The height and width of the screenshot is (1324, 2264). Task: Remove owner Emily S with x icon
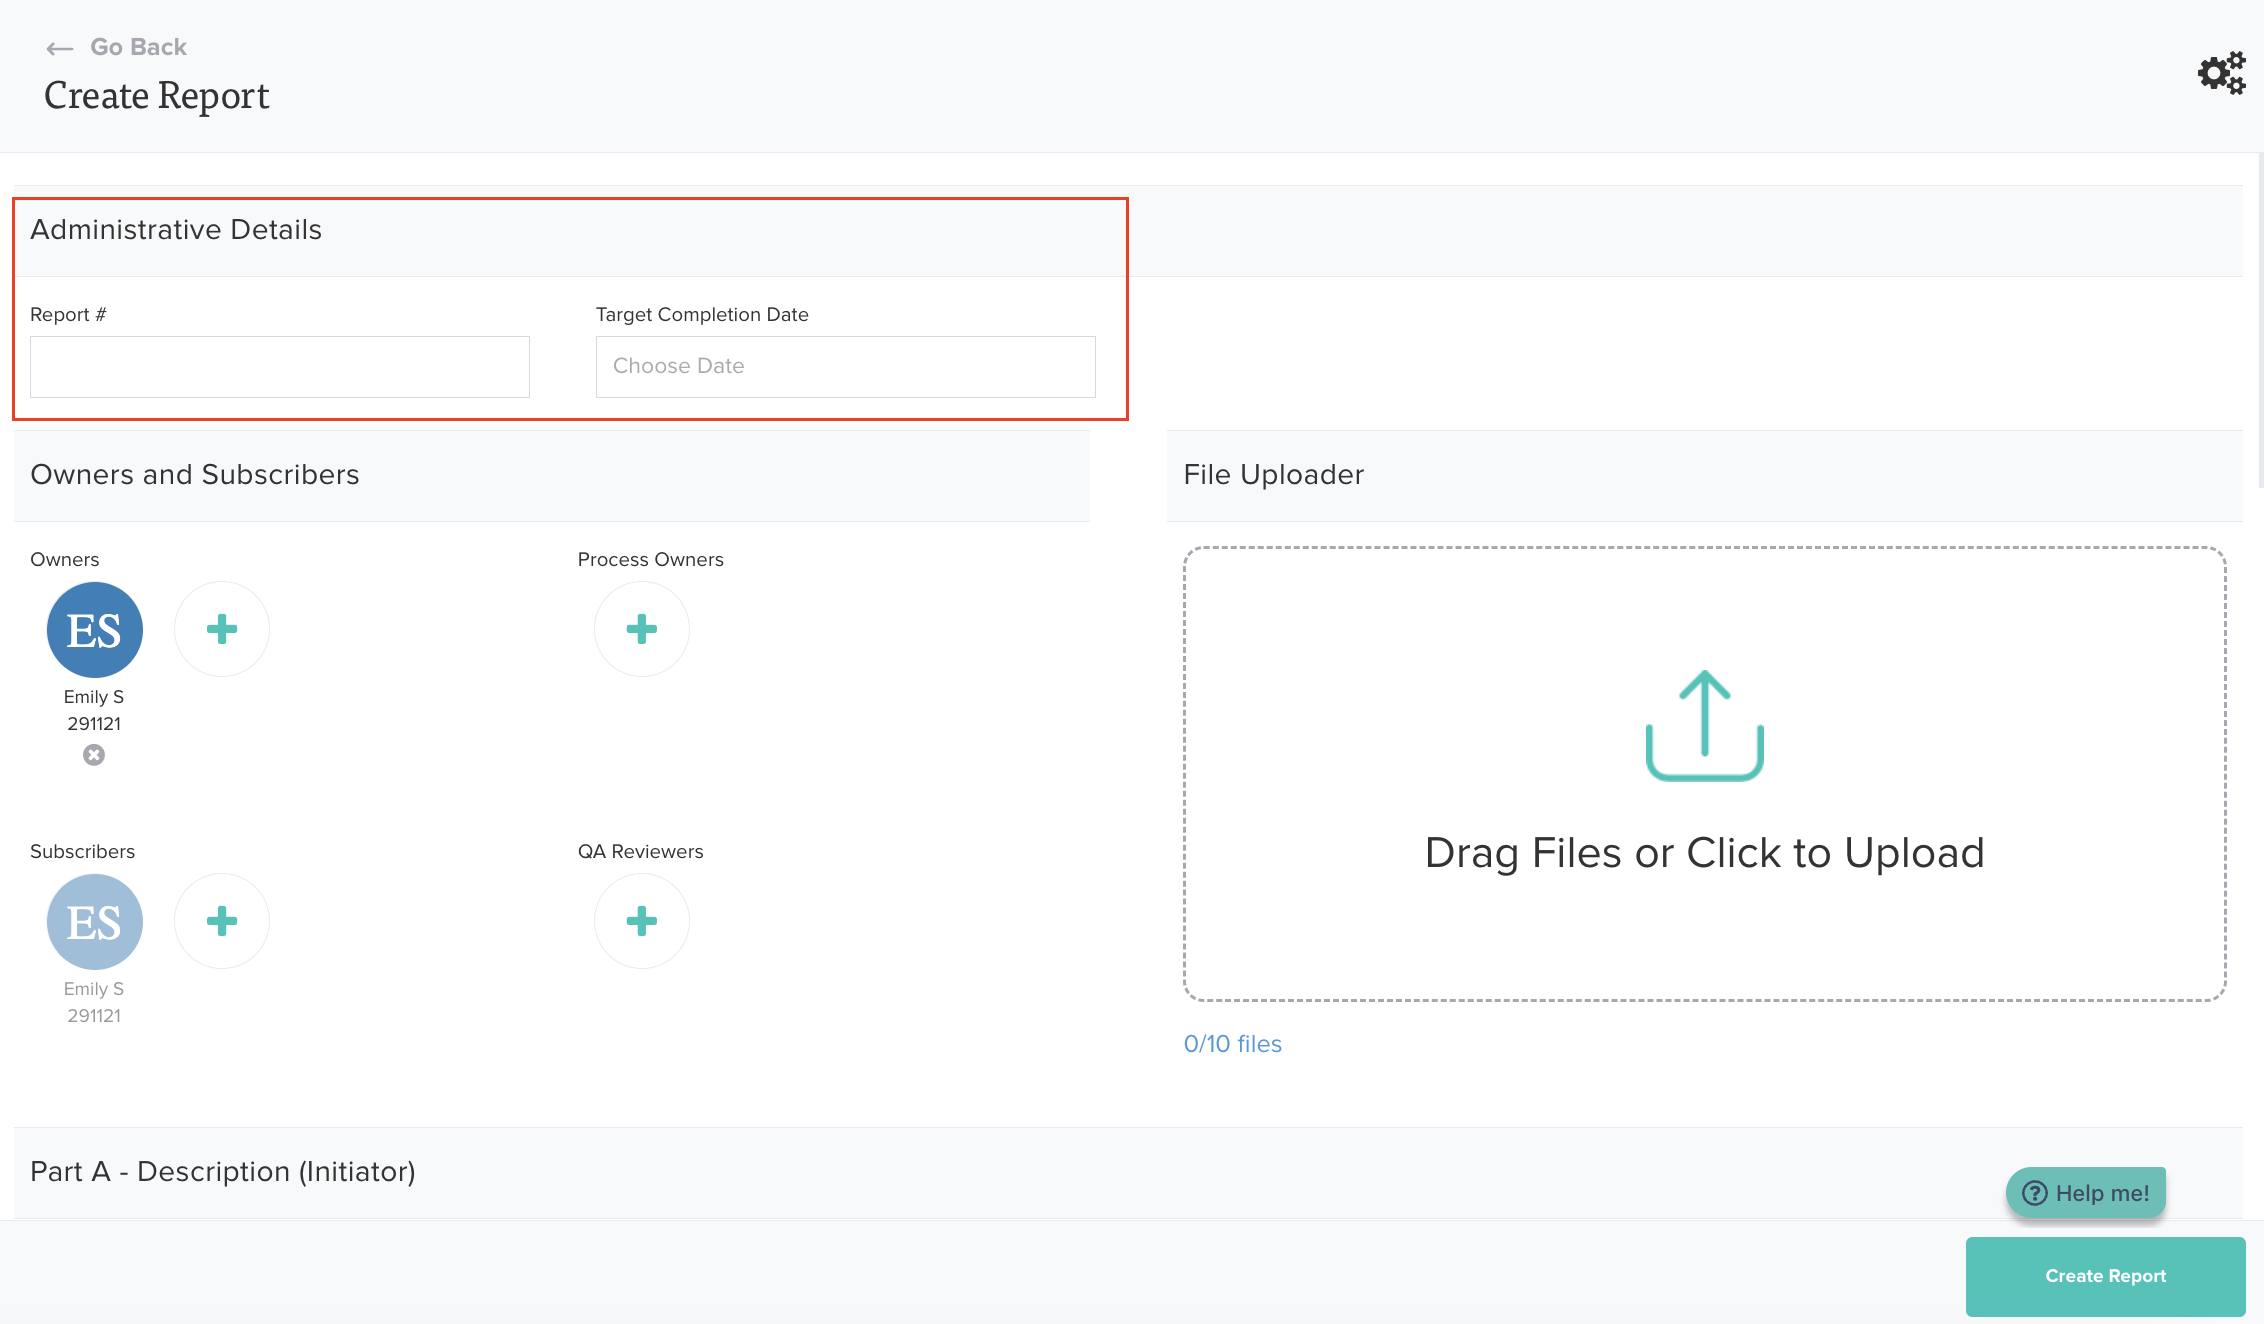94,755
